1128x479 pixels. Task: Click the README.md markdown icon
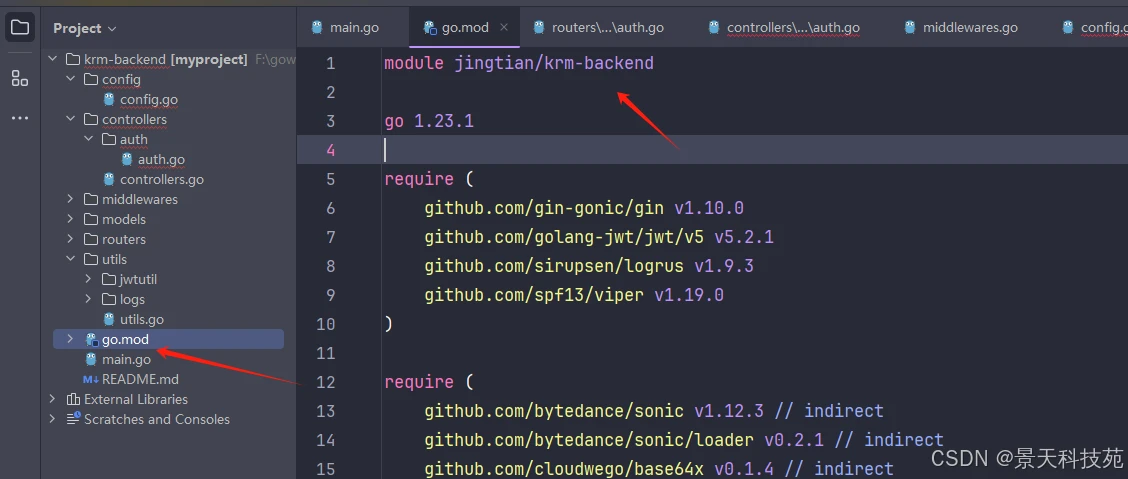tap(91, 379)
